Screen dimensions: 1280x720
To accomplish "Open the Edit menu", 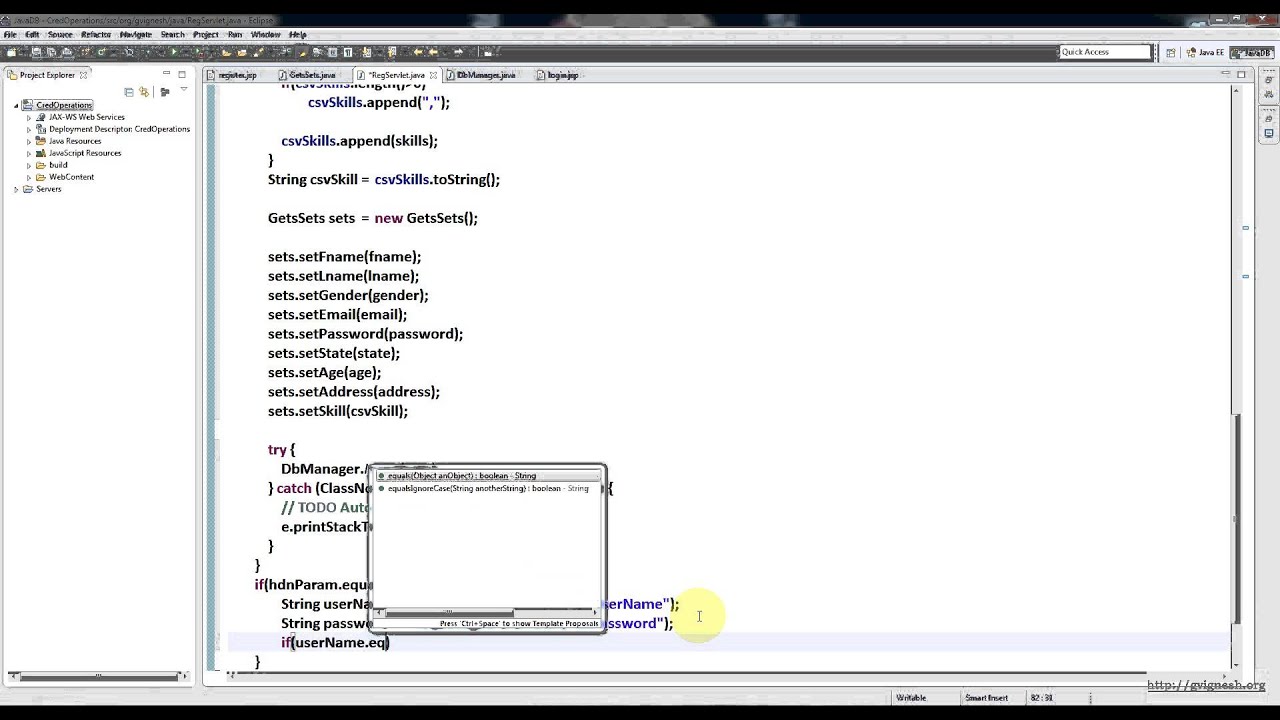I will point(32,34).
